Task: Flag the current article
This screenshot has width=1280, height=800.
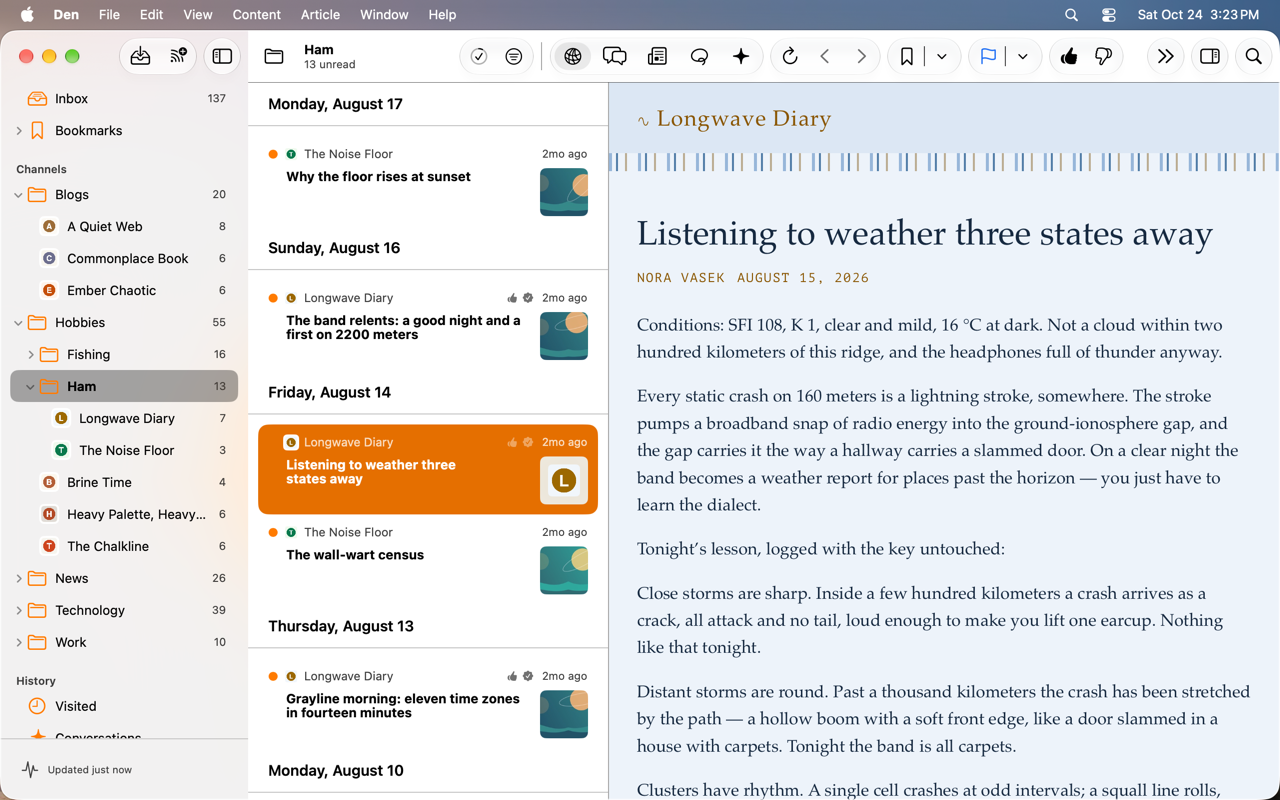Action: 988,57
